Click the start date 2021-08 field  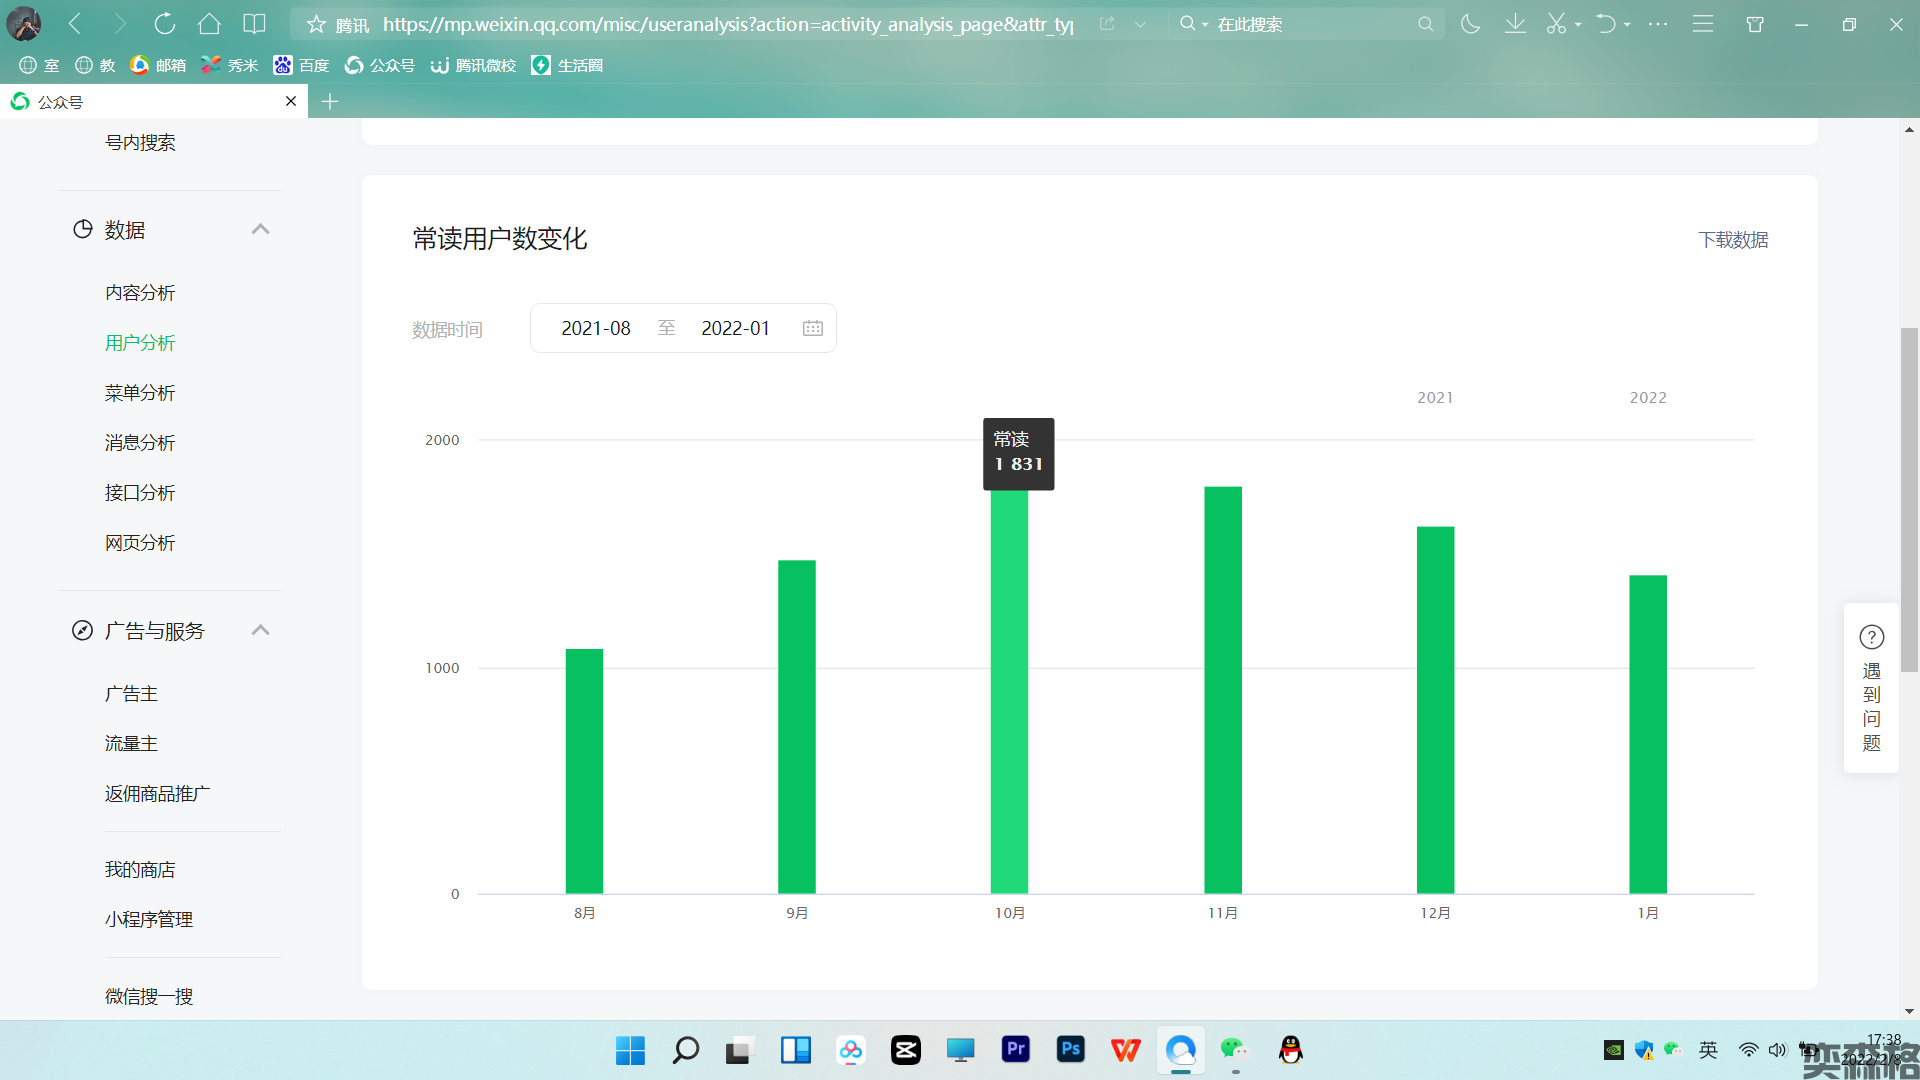click(596, 329)
